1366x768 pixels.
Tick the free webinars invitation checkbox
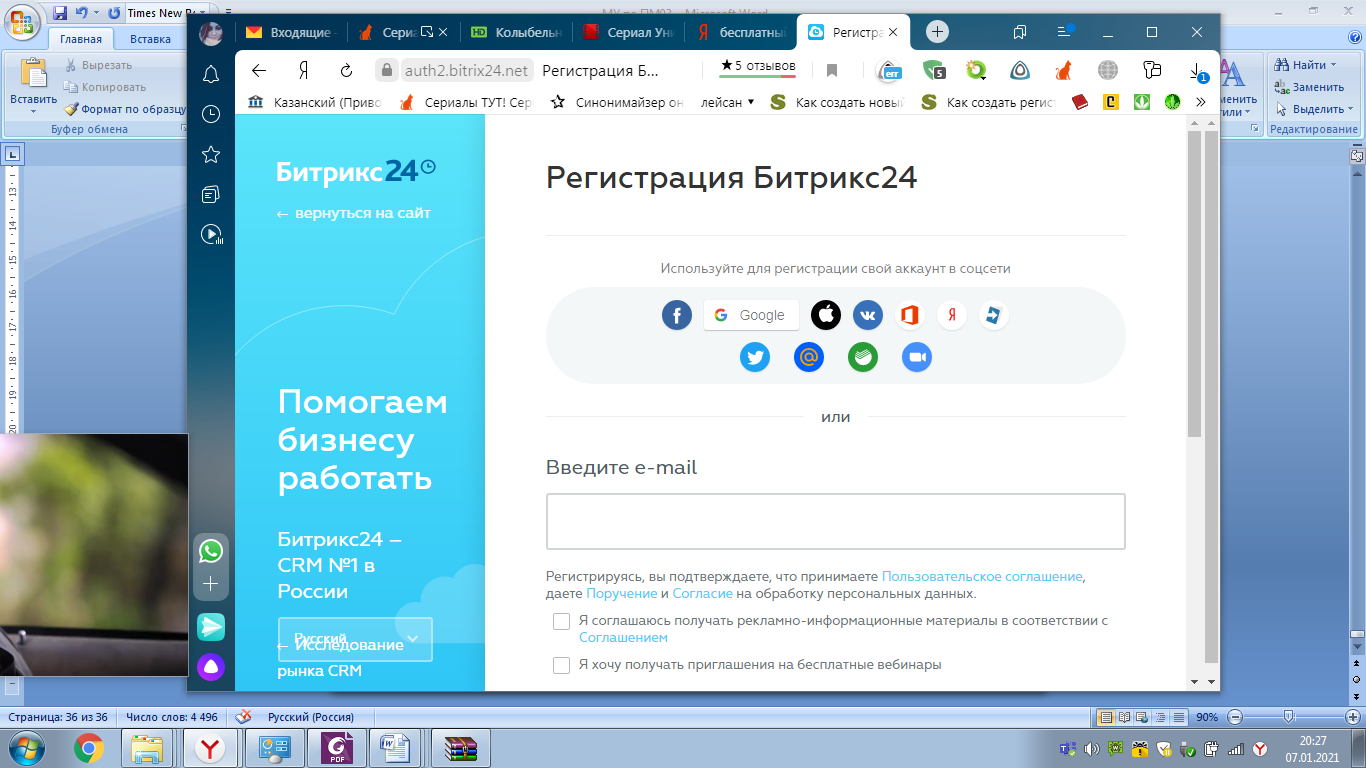pos(561,665)
